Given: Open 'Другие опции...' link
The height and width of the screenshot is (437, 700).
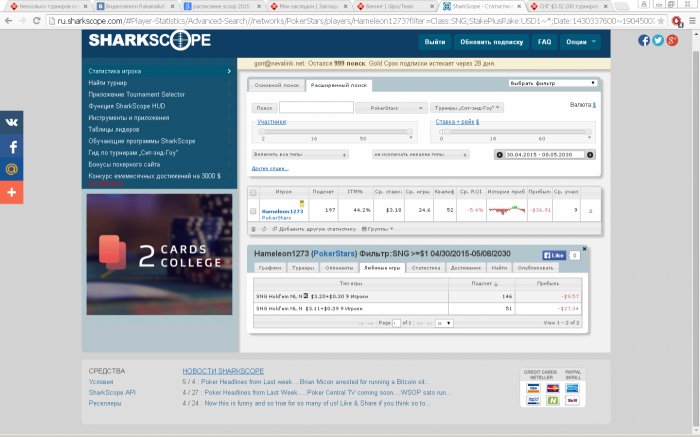Looking at the screenshot, I should tap(270, 168).
